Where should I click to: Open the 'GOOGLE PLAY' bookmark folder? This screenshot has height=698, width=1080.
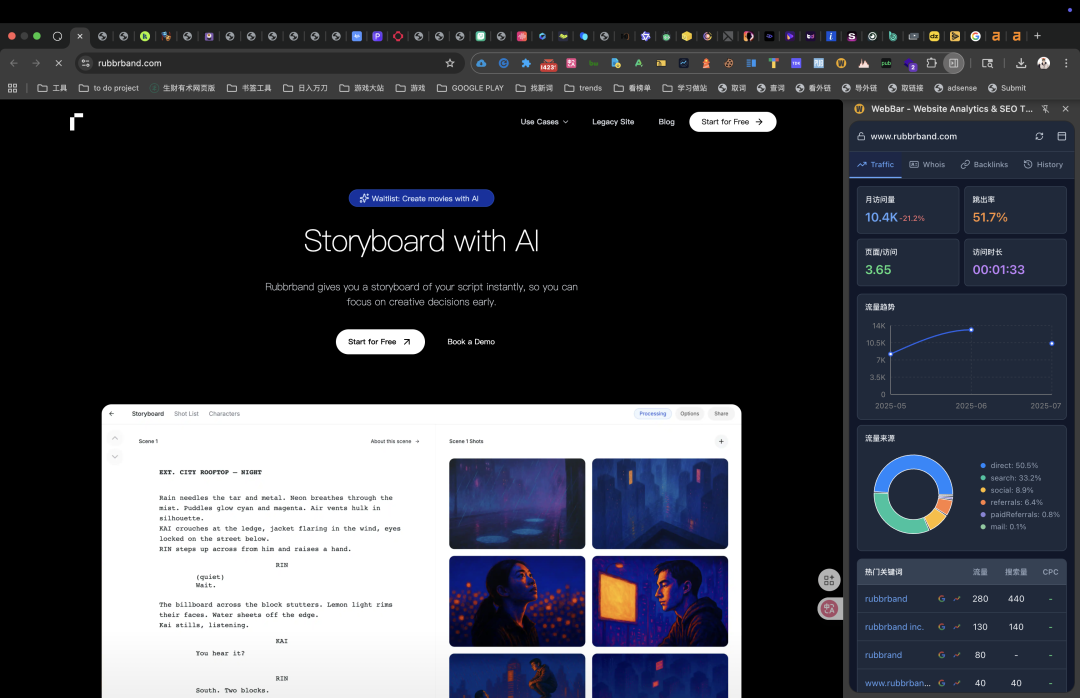470,88
